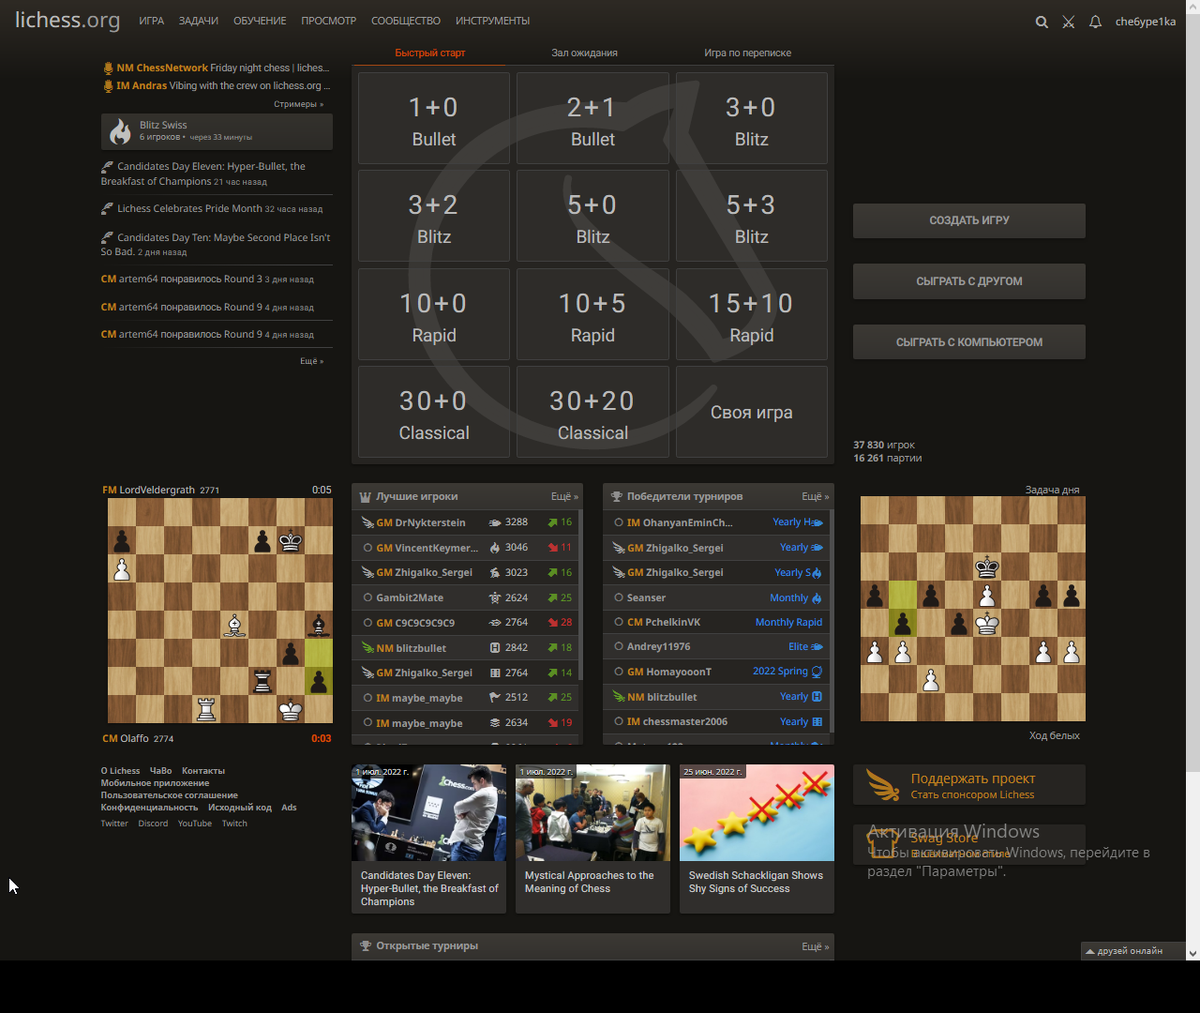Click bullet icon in DrNykterstein row
1200x1013 pixels.
click(x=495, y=522)
